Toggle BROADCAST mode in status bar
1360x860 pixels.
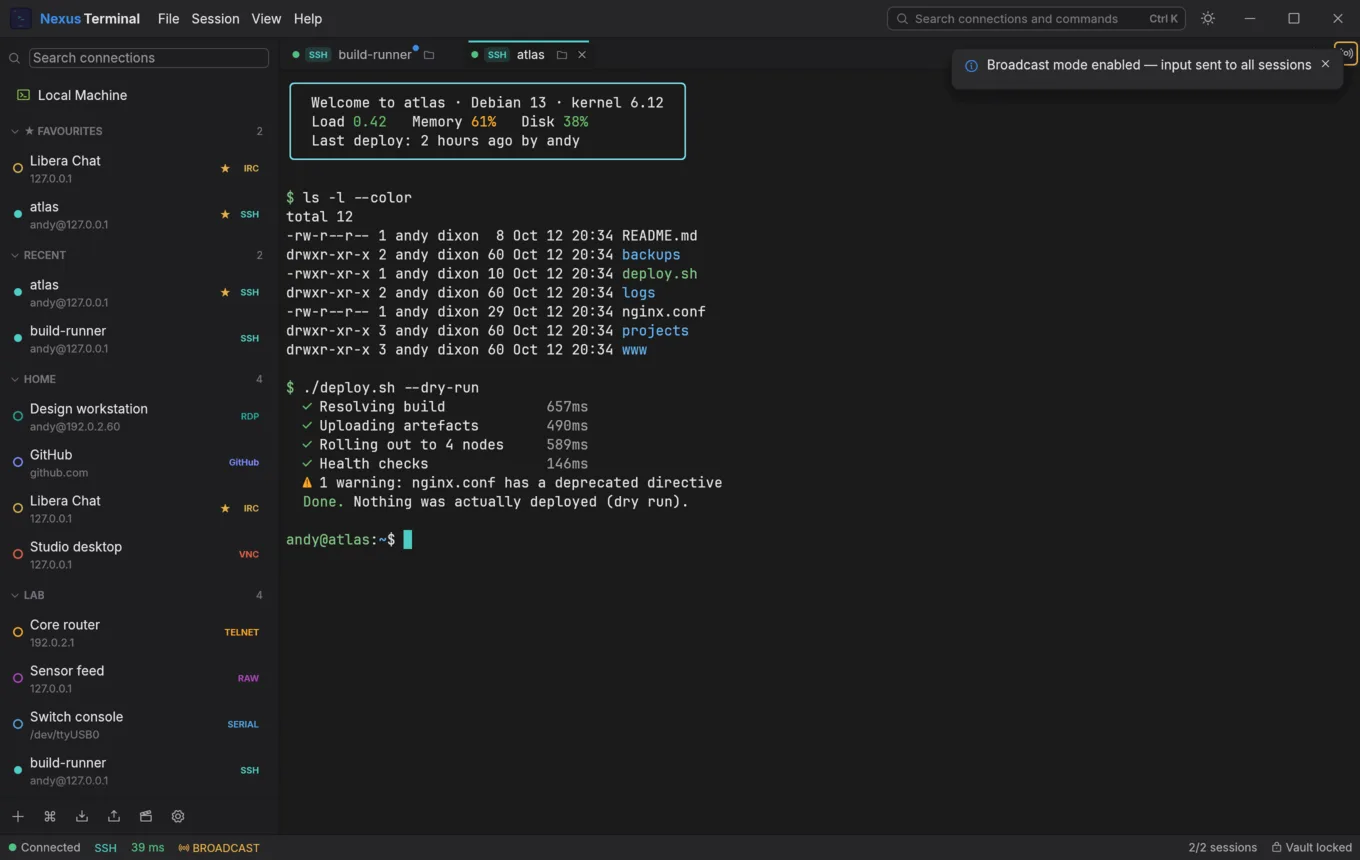tap(219, 847)
